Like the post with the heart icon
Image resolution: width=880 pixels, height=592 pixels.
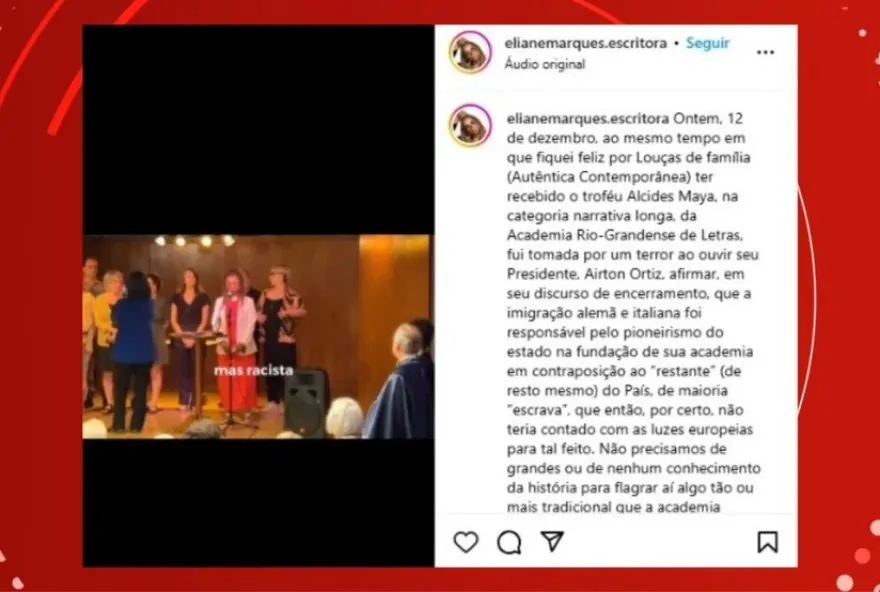click(466, 542)
